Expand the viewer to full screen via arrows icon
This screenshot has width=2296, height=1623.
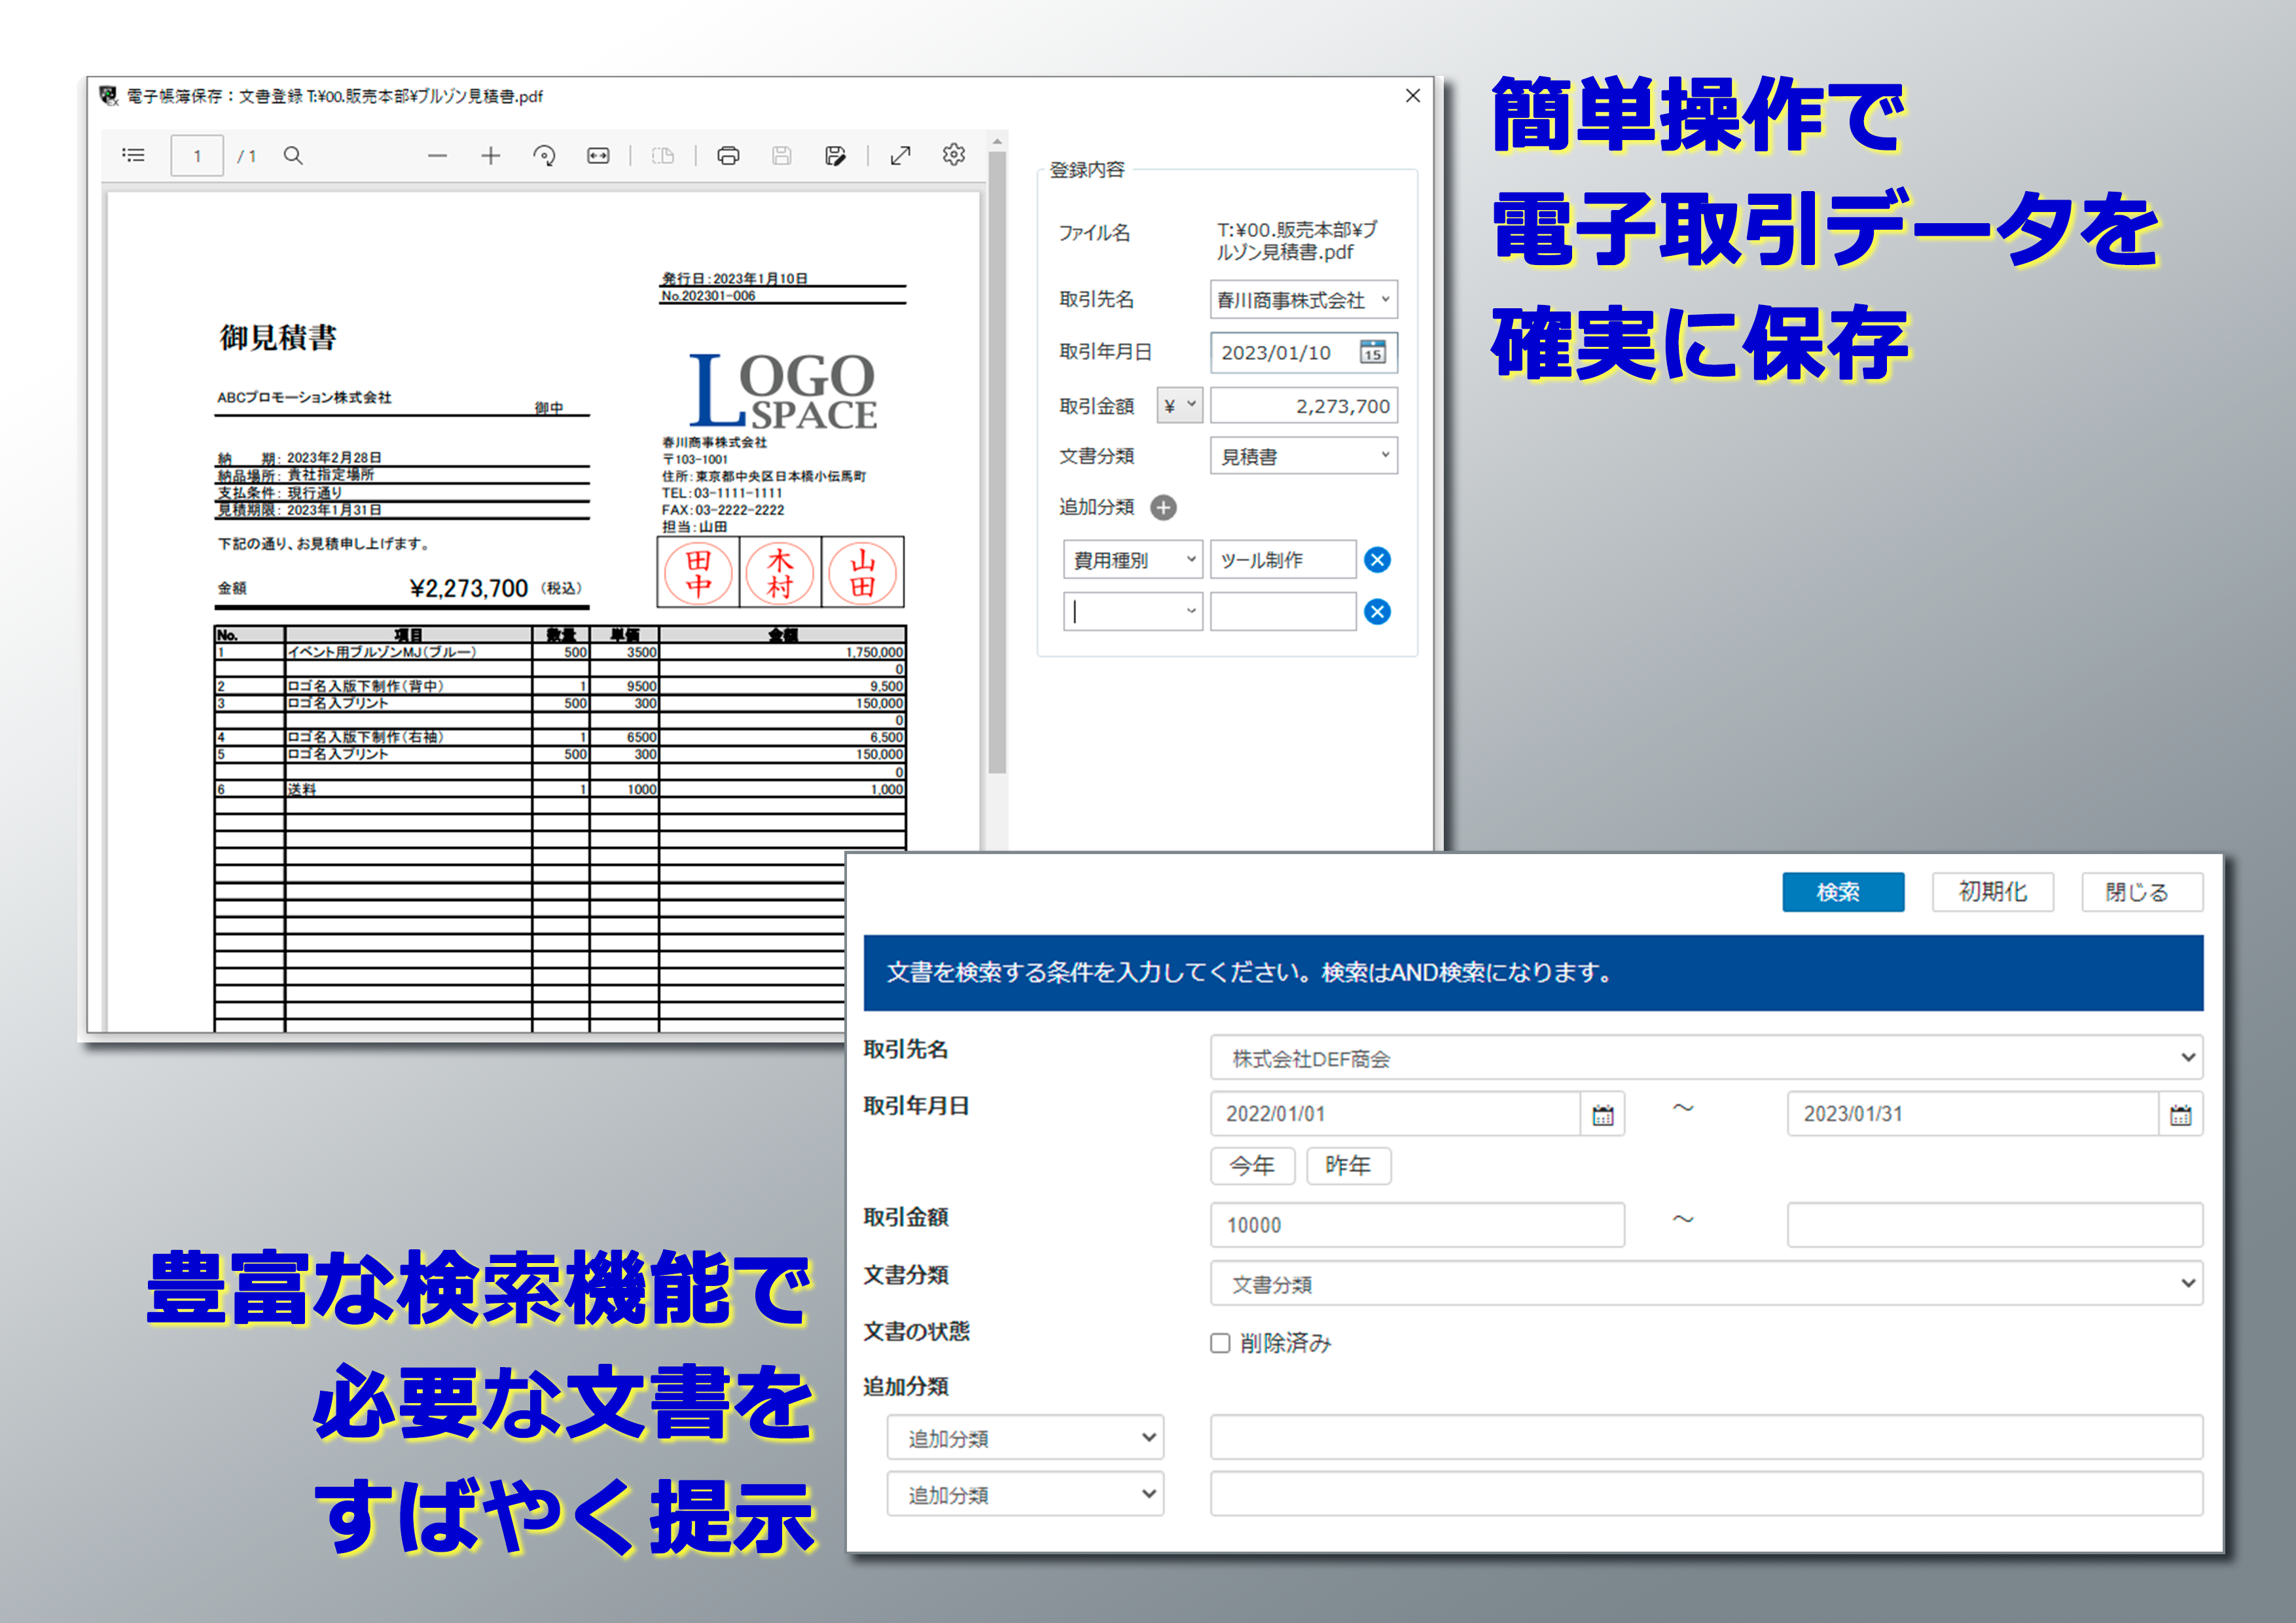[899, 155]
